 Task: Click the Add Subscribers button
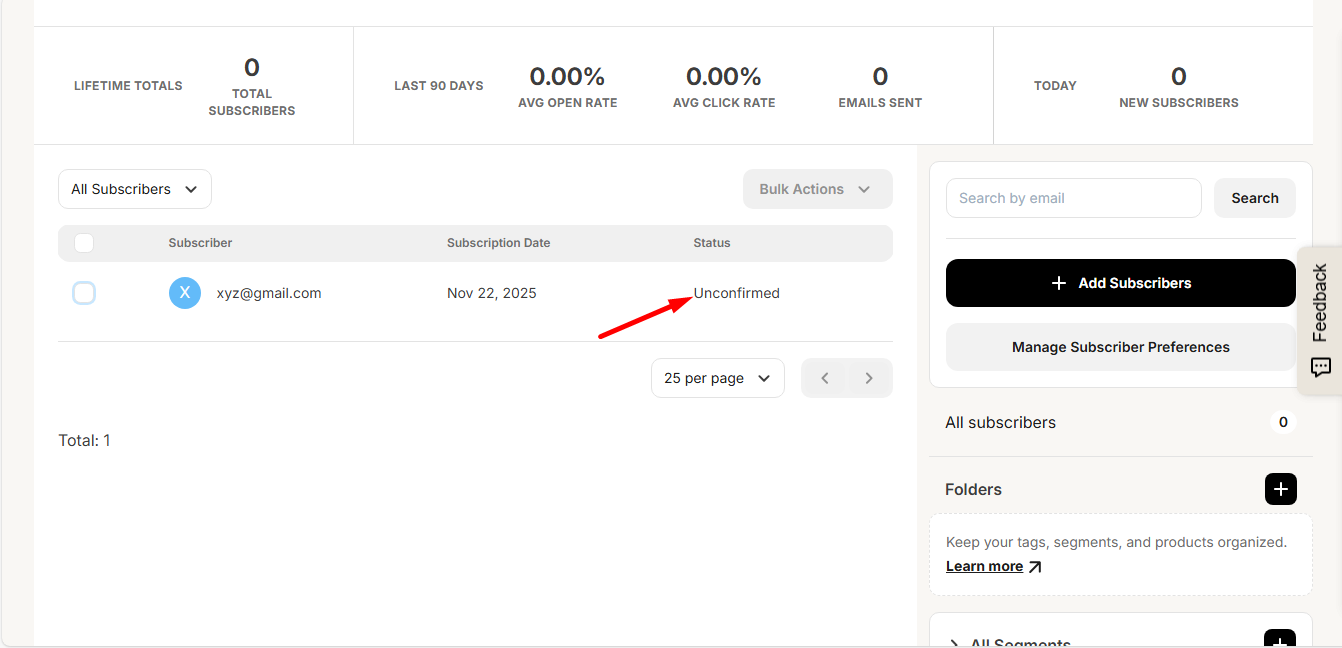coord(1120,283)
